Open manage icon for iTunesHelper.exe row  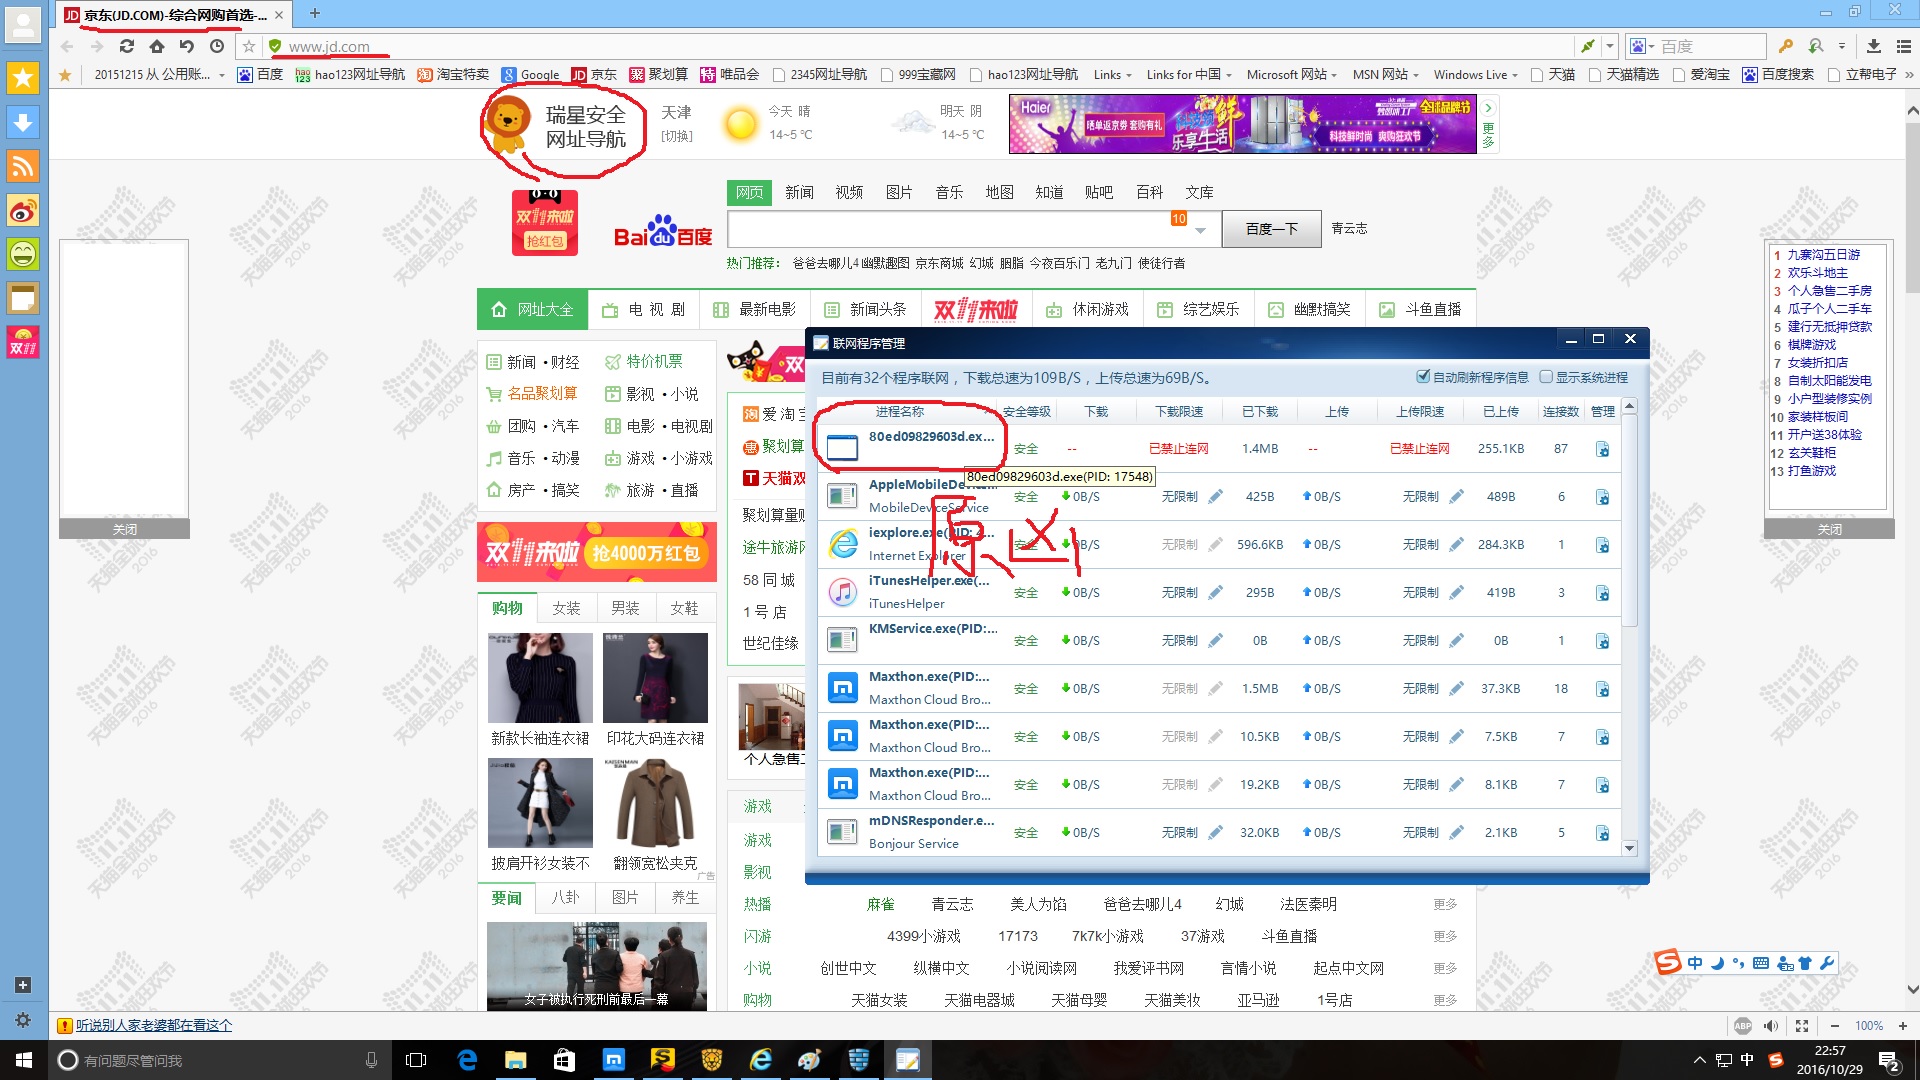pos(1602,593)
